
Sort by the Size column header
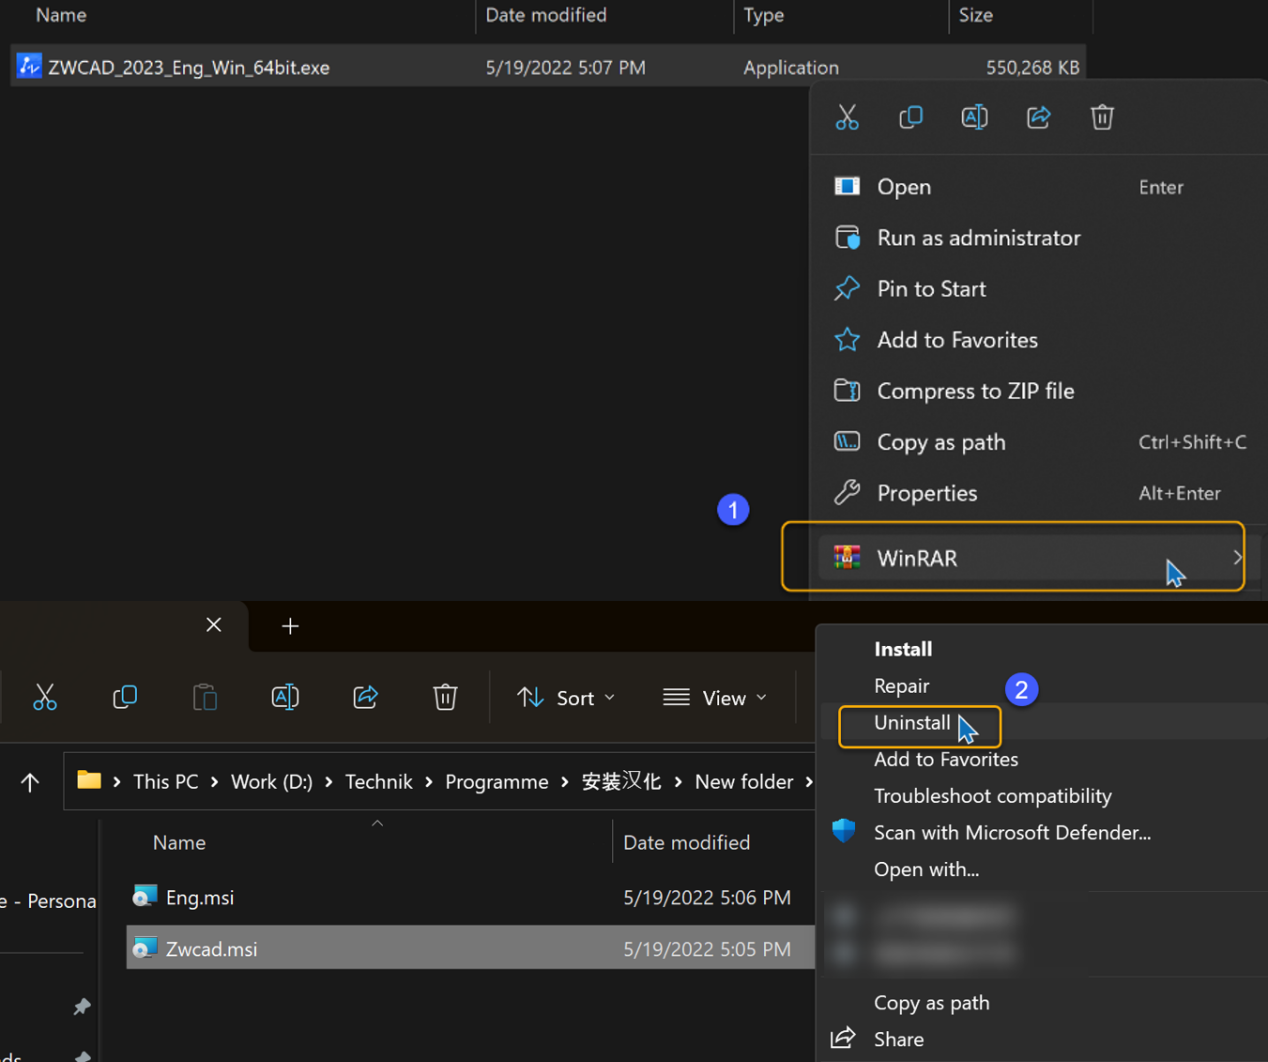[x=976, y=15]
